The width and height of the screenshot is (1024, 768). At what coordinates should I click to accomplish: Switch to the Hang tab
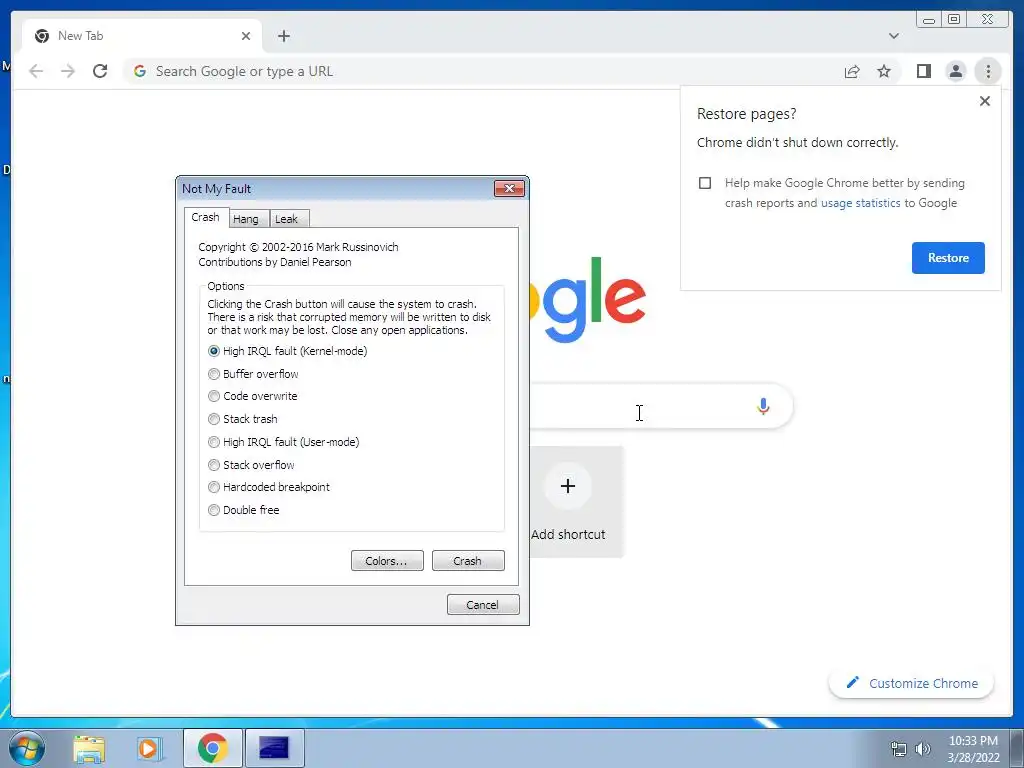coord(246,219)
